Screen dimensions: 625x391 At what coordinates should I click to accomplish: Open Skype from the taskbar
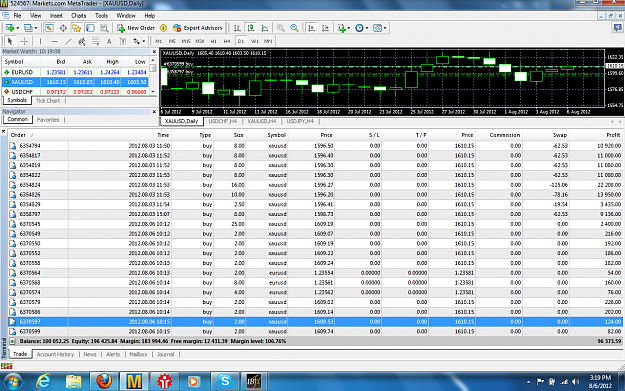pyautogui.click(x=225, y=381)
